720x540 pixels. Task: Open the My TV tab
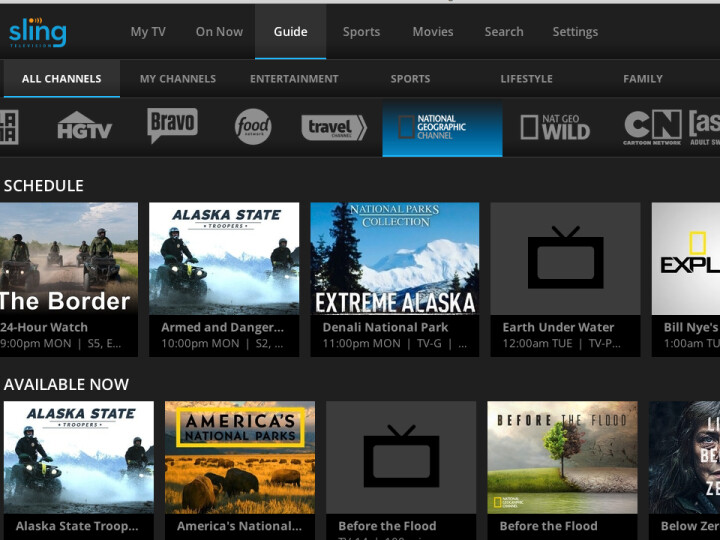[148, 32]
